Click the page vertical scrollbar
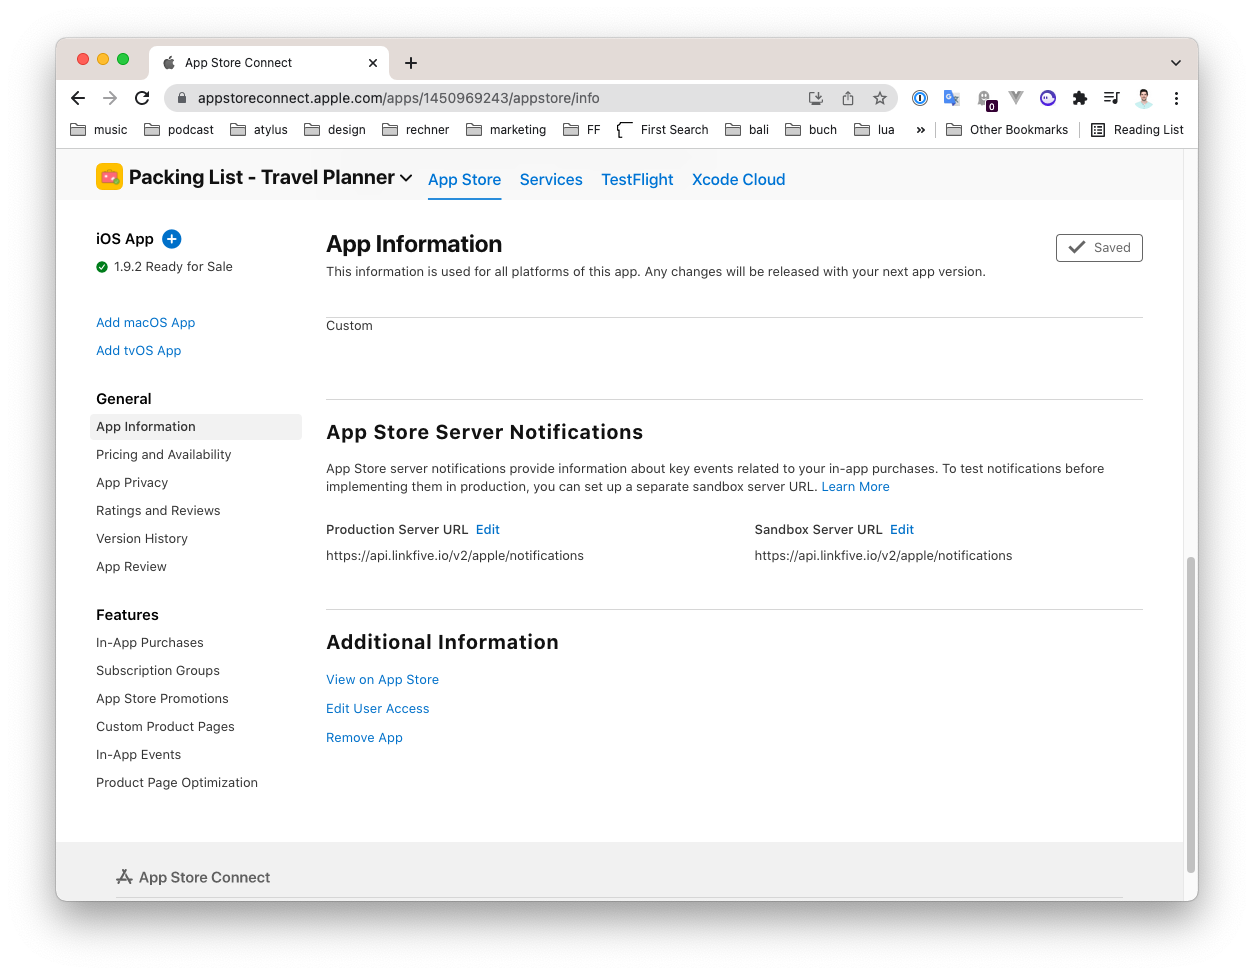This screenshot has height=975, width=1254. pos(1190,715)
